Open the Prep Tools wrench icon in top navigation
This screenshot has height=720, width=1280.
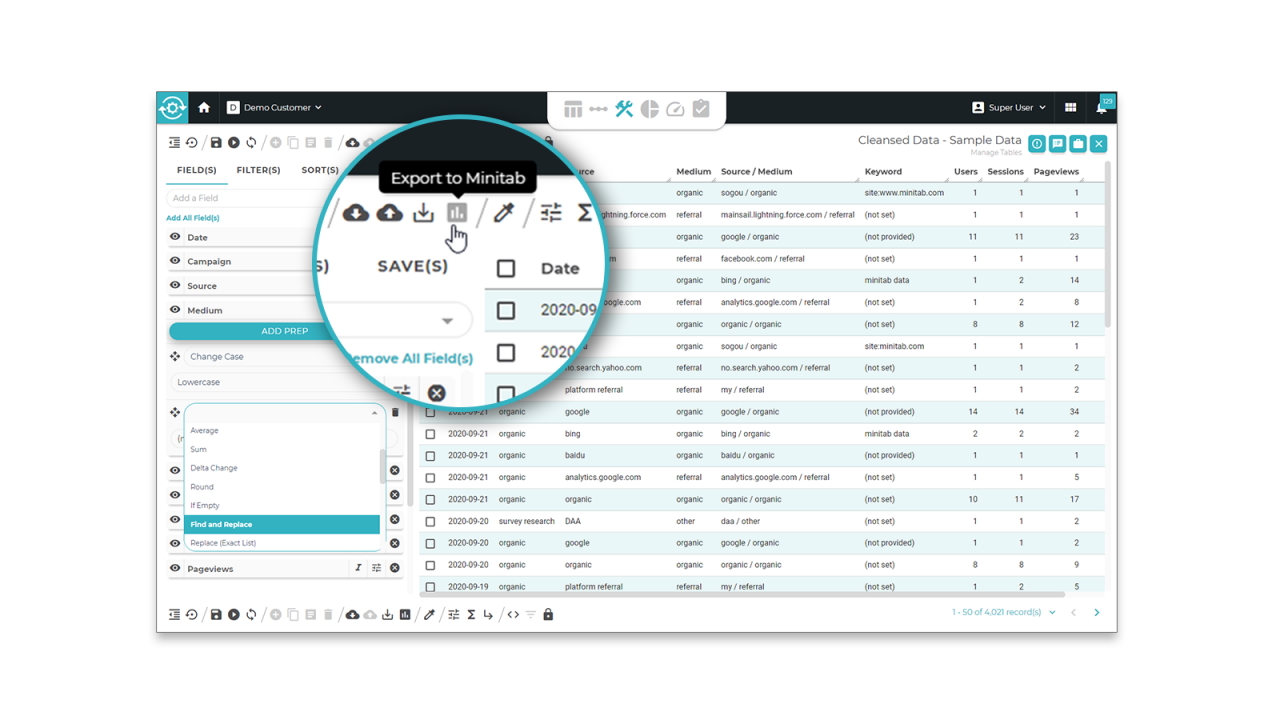pos(623,109)
